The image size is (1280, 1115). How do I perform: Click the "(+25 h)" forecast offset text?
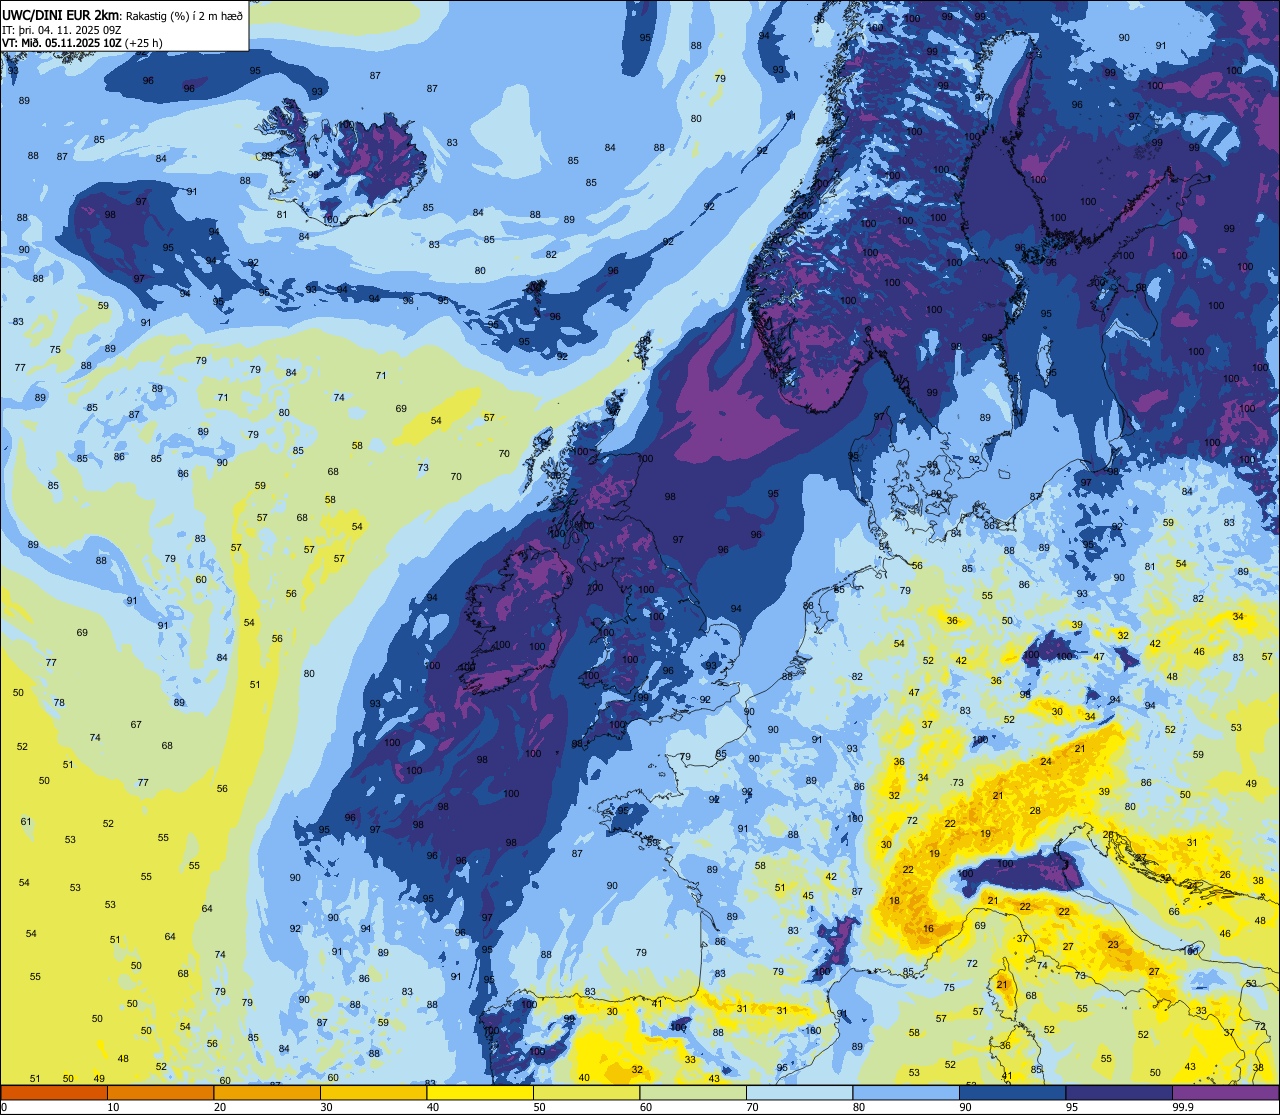(x=144, y=43)
